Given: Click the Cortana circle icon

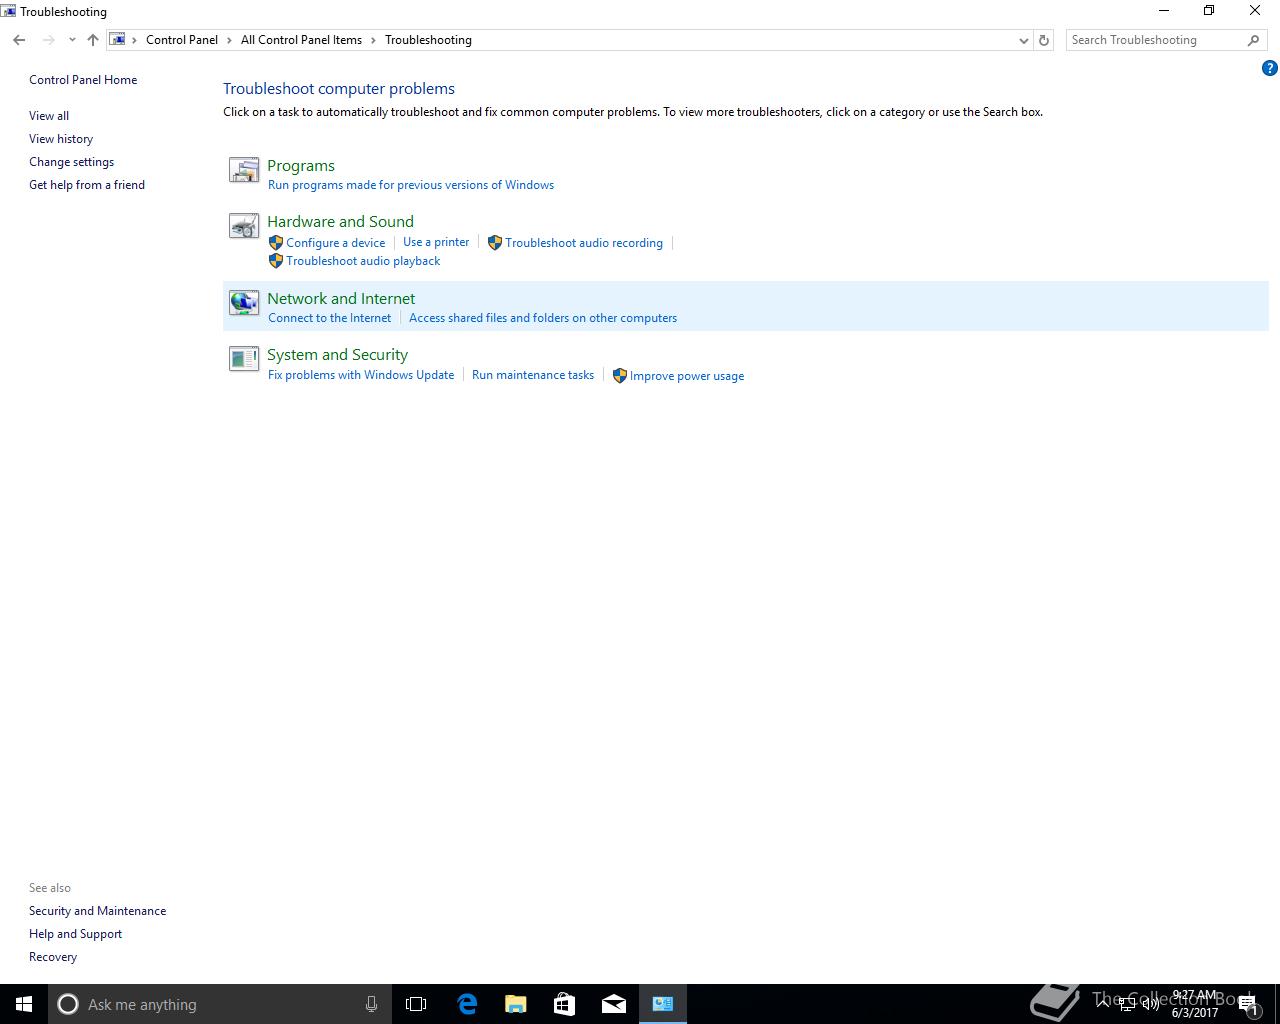Looking at the screenshot, I should pos(68,1004).
